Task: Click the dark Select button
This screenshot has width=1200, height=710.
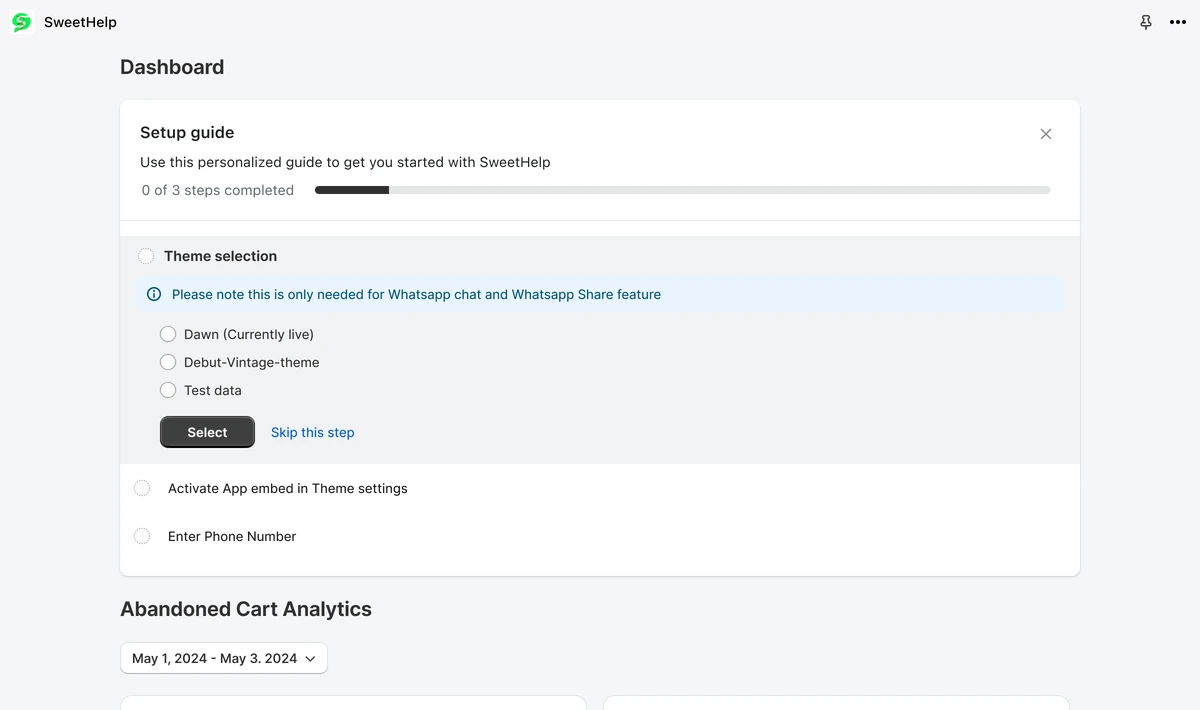Action: [207, 432]
